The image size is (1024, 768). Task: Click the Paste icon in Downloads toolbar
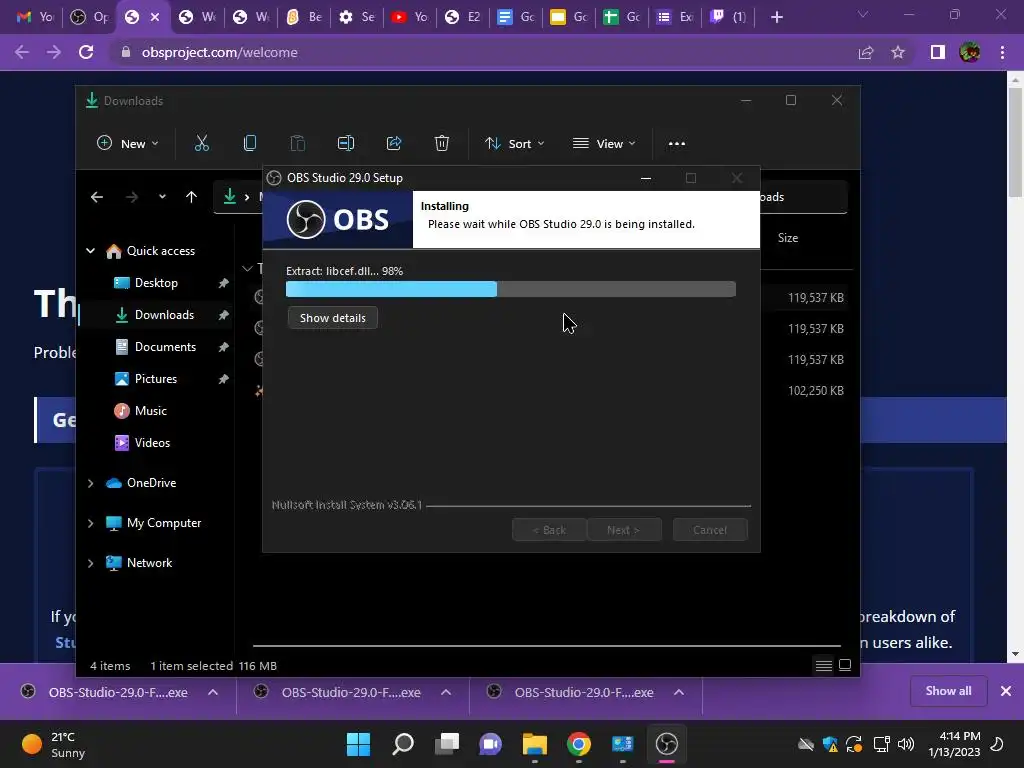[298, 144]
